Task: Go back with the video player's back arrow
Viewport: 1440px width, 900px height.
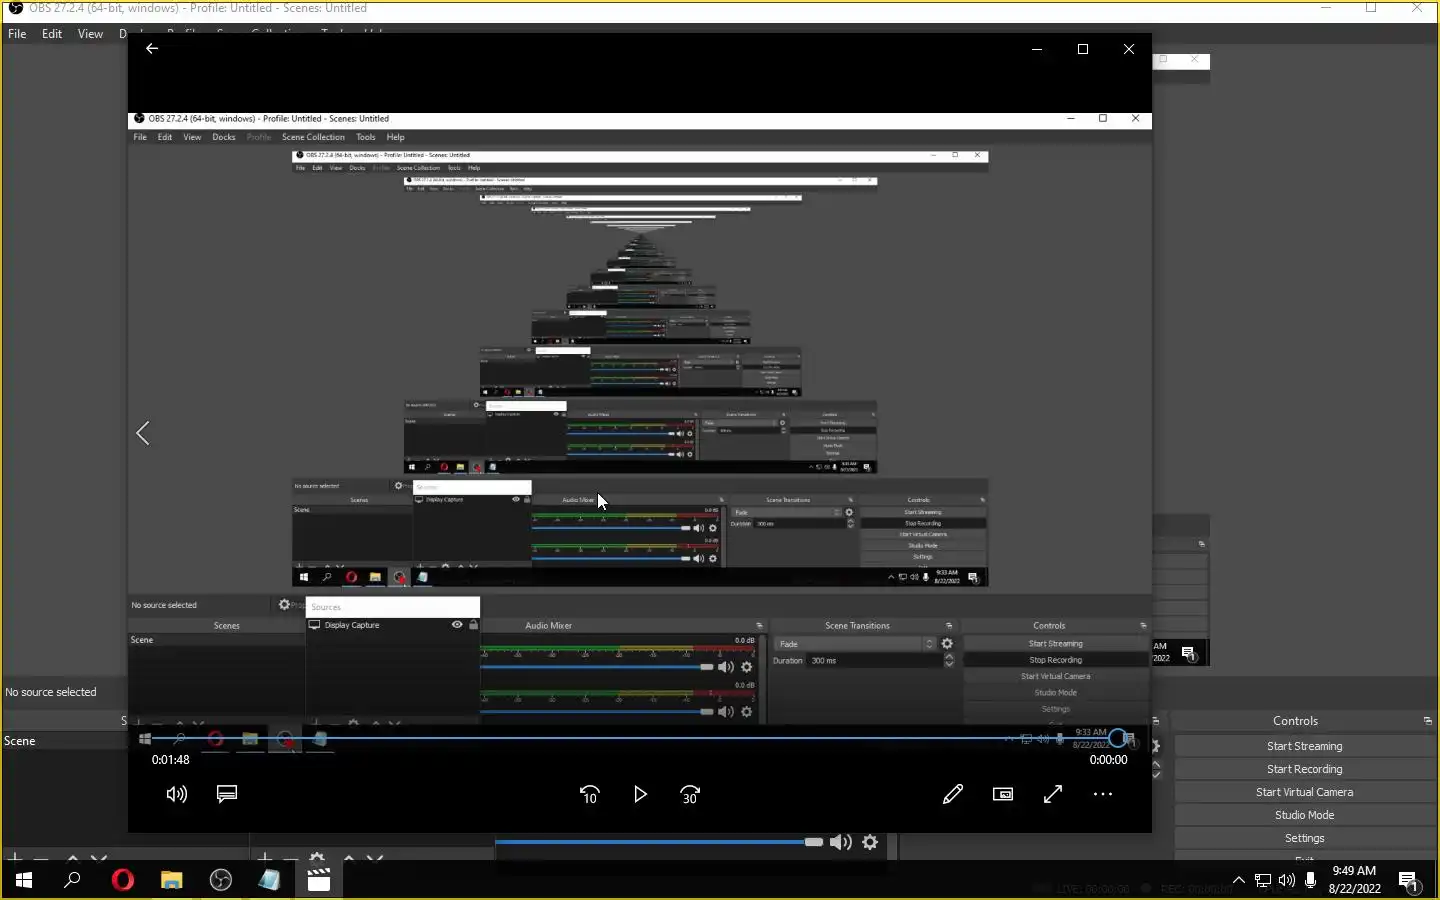Action: pos(152,48)
